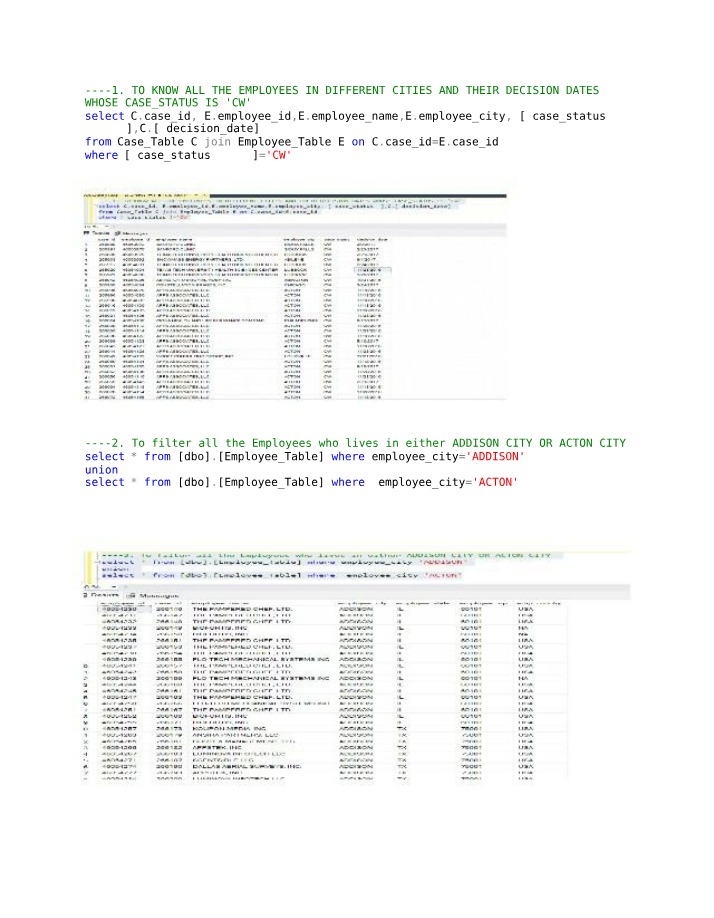This screenshot has height=918, width=714.
Task: Click 'WHOSE CASE_STATUS IS' comment text
Action: [x=151, y=102]
